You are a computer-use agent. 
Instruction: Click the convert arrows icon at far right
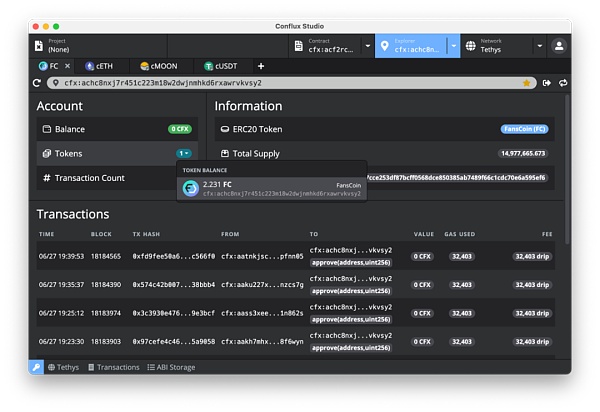pos(563,83)
